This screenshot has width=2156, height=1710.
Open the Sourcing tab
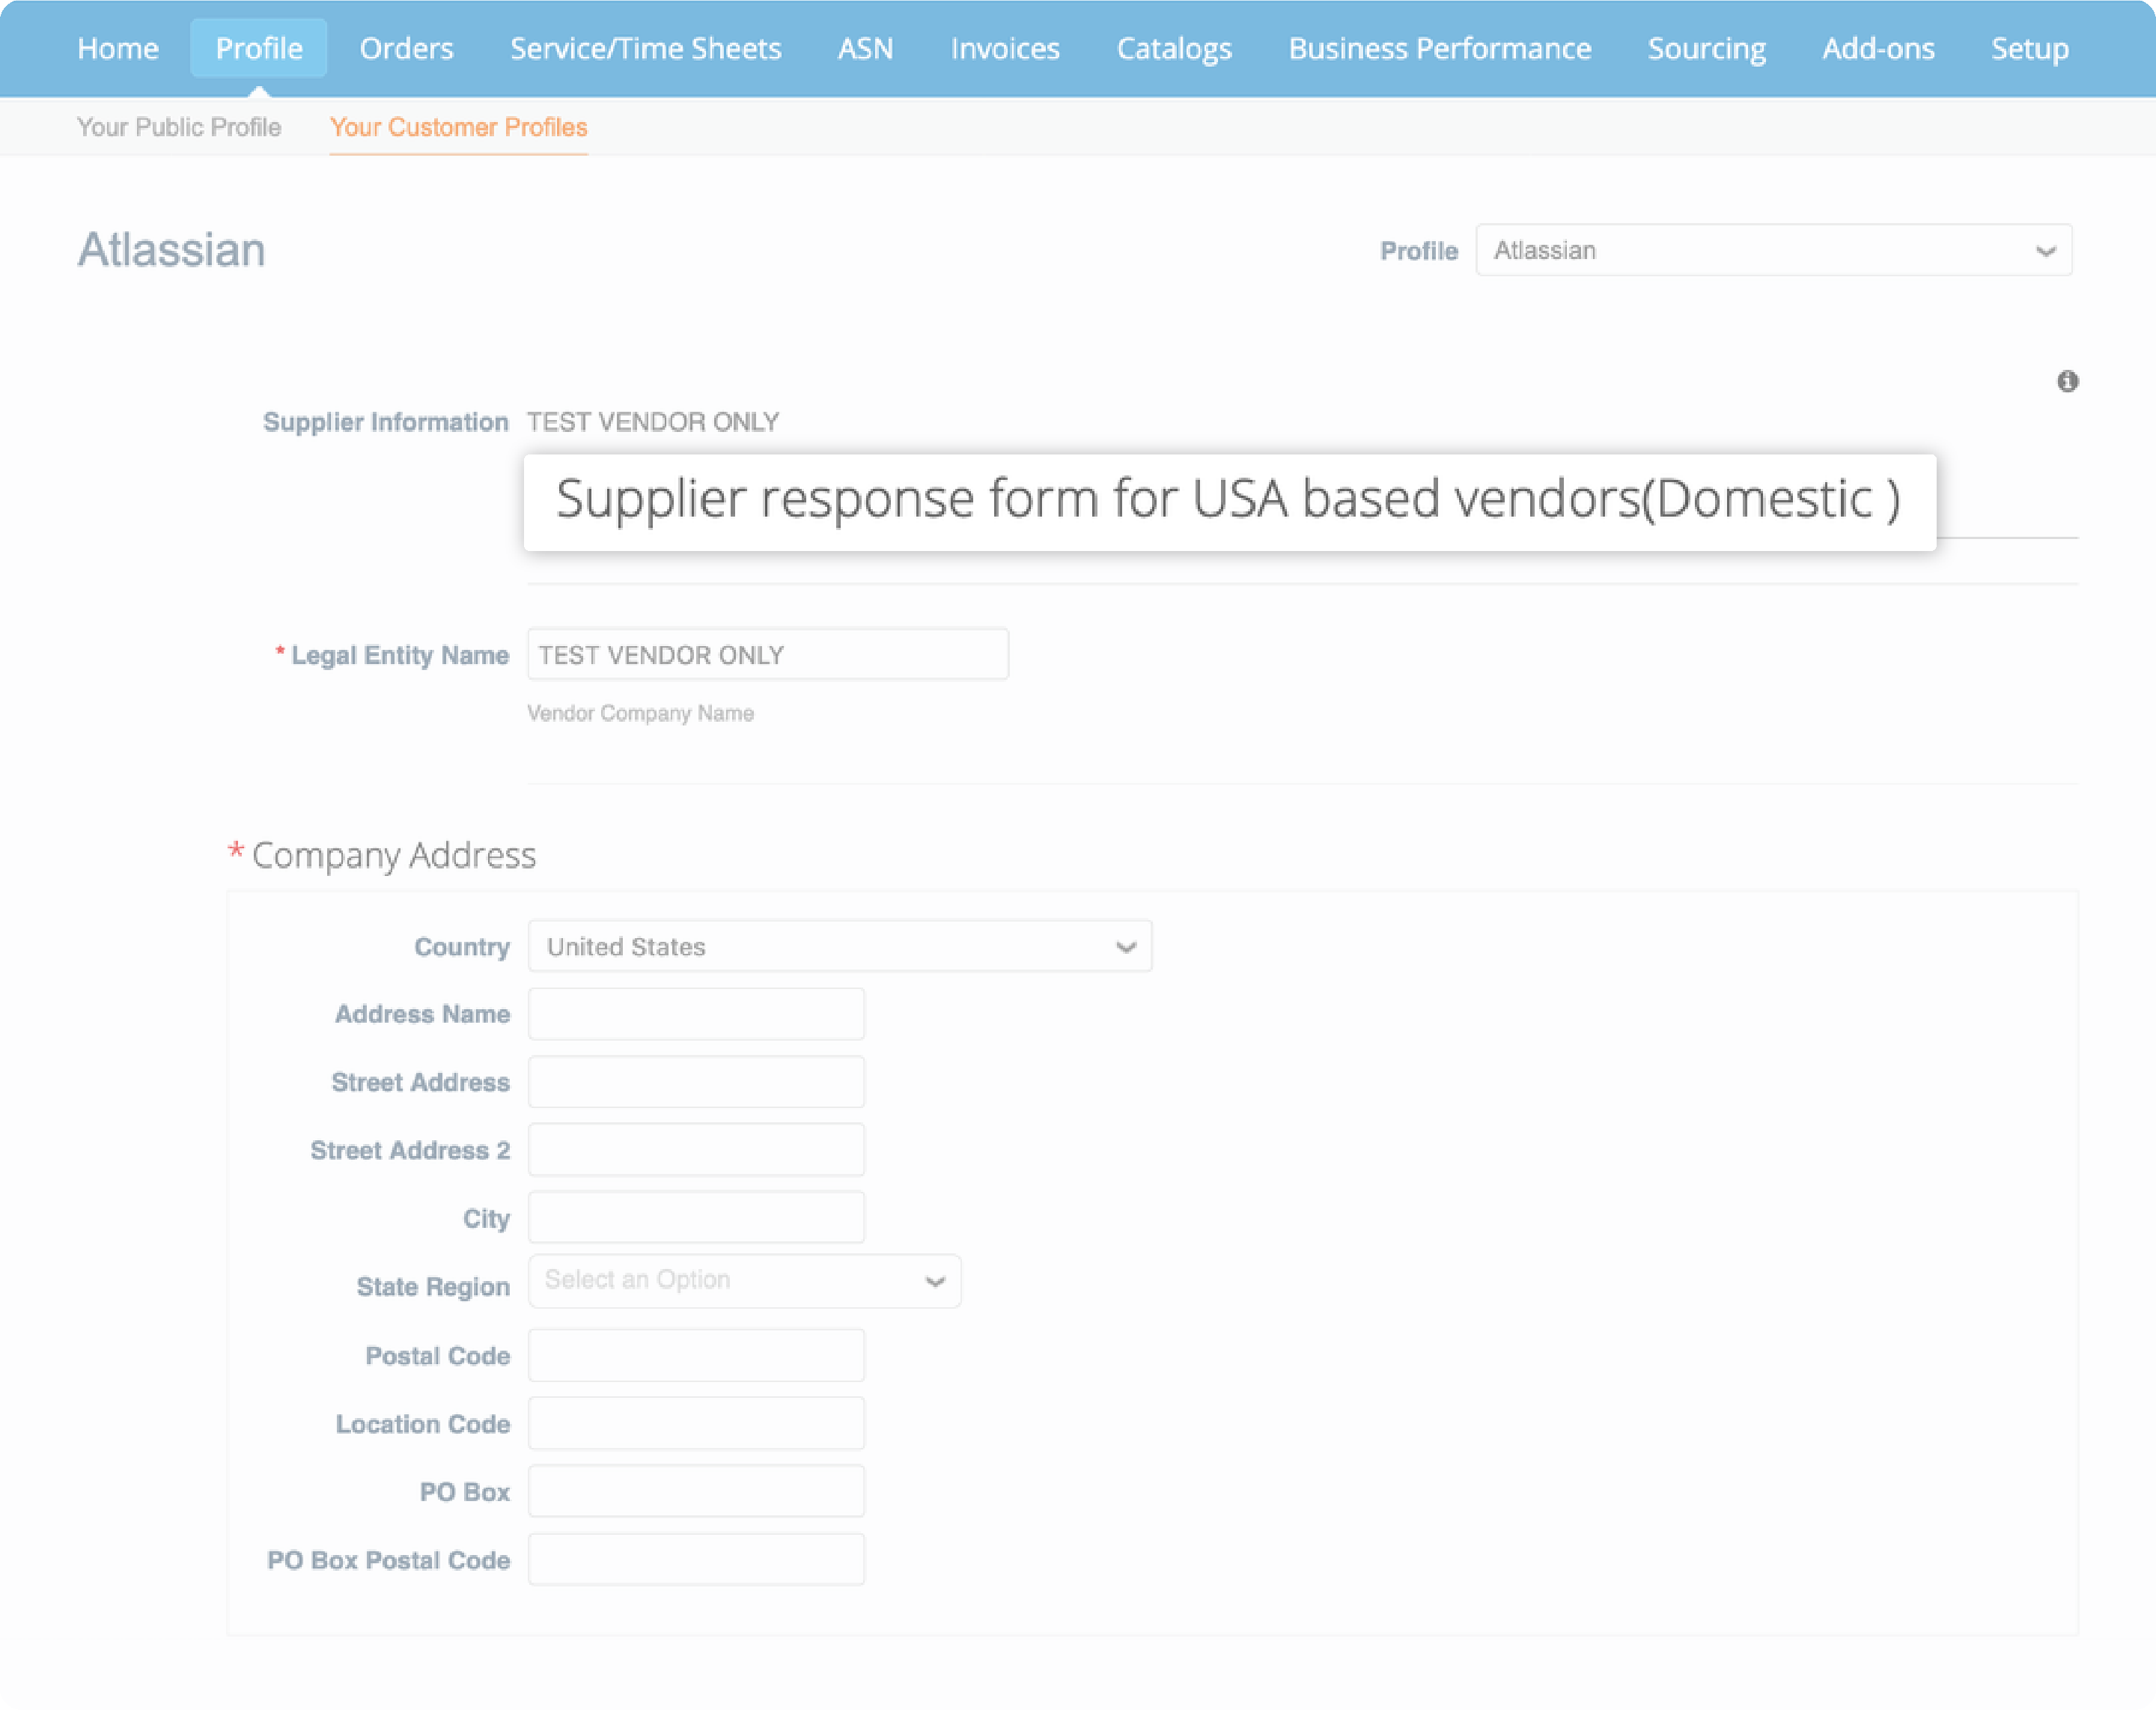pos(1707,48)
